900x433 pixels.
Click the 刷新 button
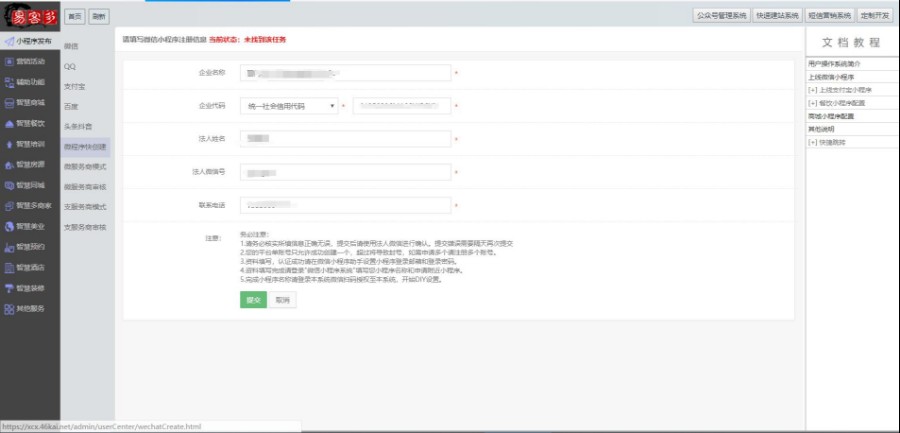99,17
